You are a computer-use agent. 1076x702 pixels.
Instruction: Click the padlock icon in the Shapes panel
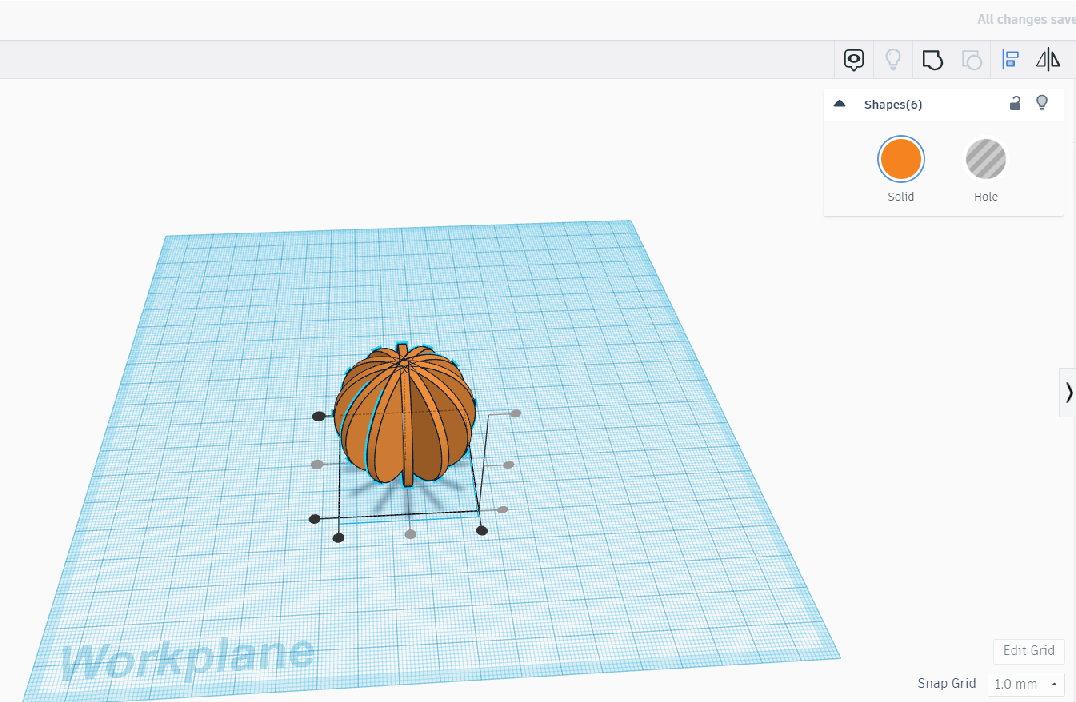pyautogui.click(x=1015, y=104)
